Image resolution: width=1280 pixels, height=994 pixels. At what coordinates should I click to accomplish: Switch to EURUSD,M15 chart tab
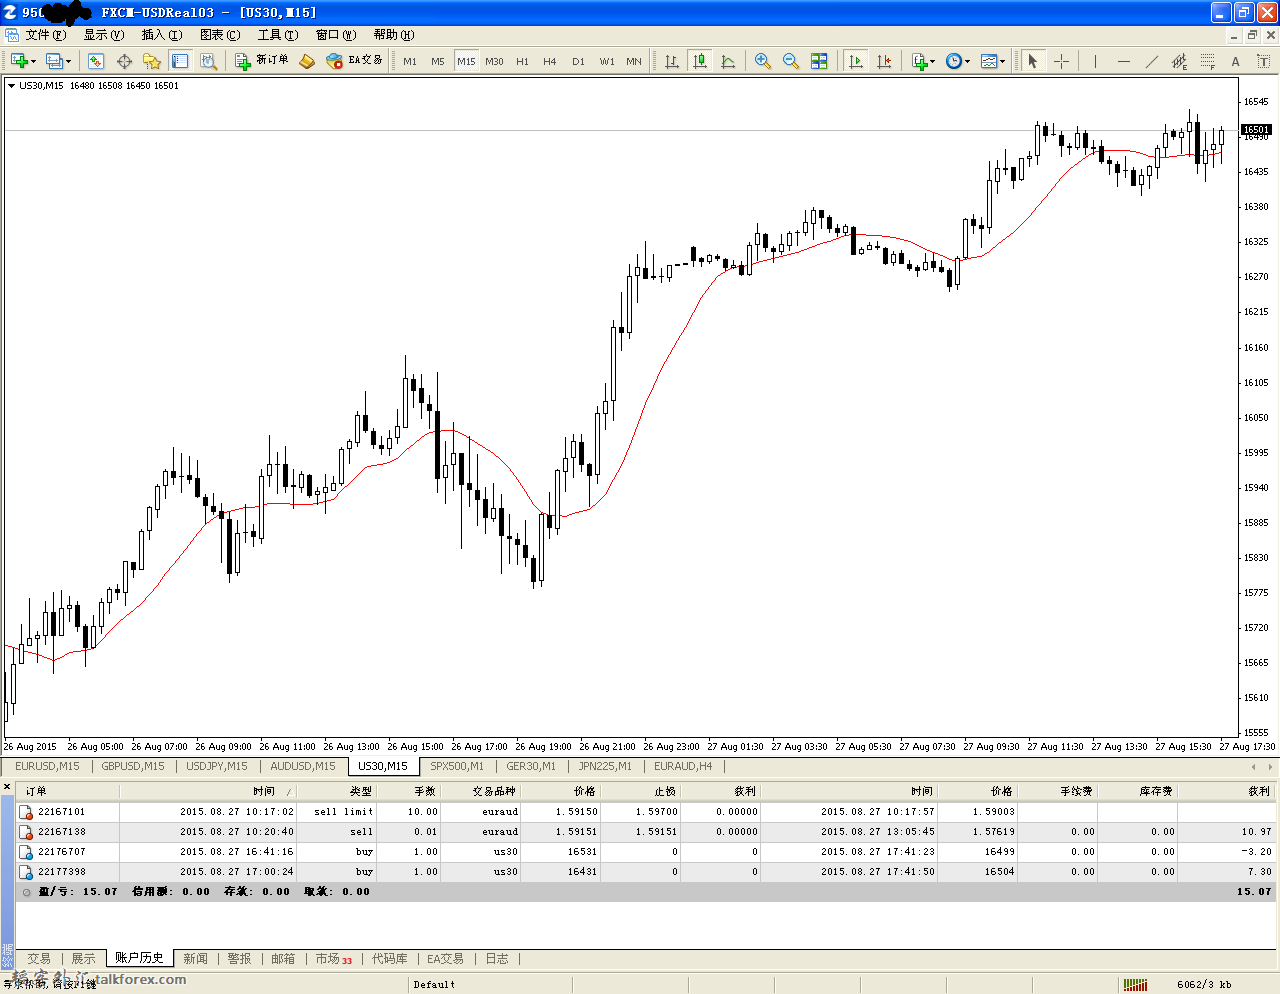coord(47,766)
